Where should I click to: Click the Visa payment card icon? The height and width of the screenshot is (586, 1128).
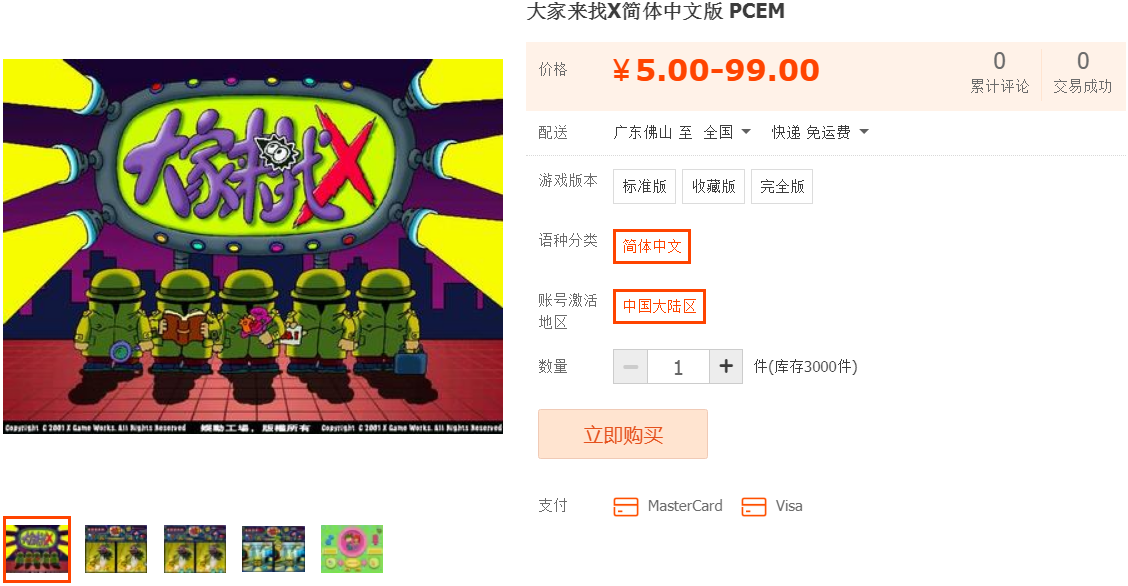tap(753, 507)
